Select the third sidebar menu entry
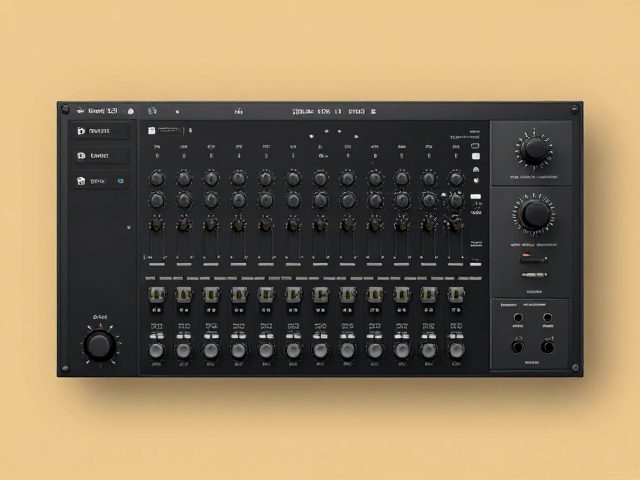 (x=101, y=181)
